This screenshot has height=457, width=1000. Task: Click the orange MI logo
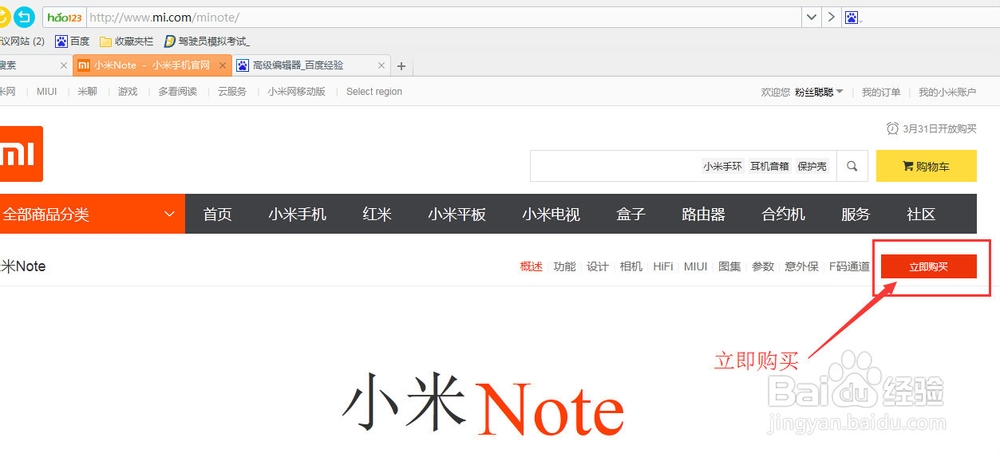pos(20,154)
